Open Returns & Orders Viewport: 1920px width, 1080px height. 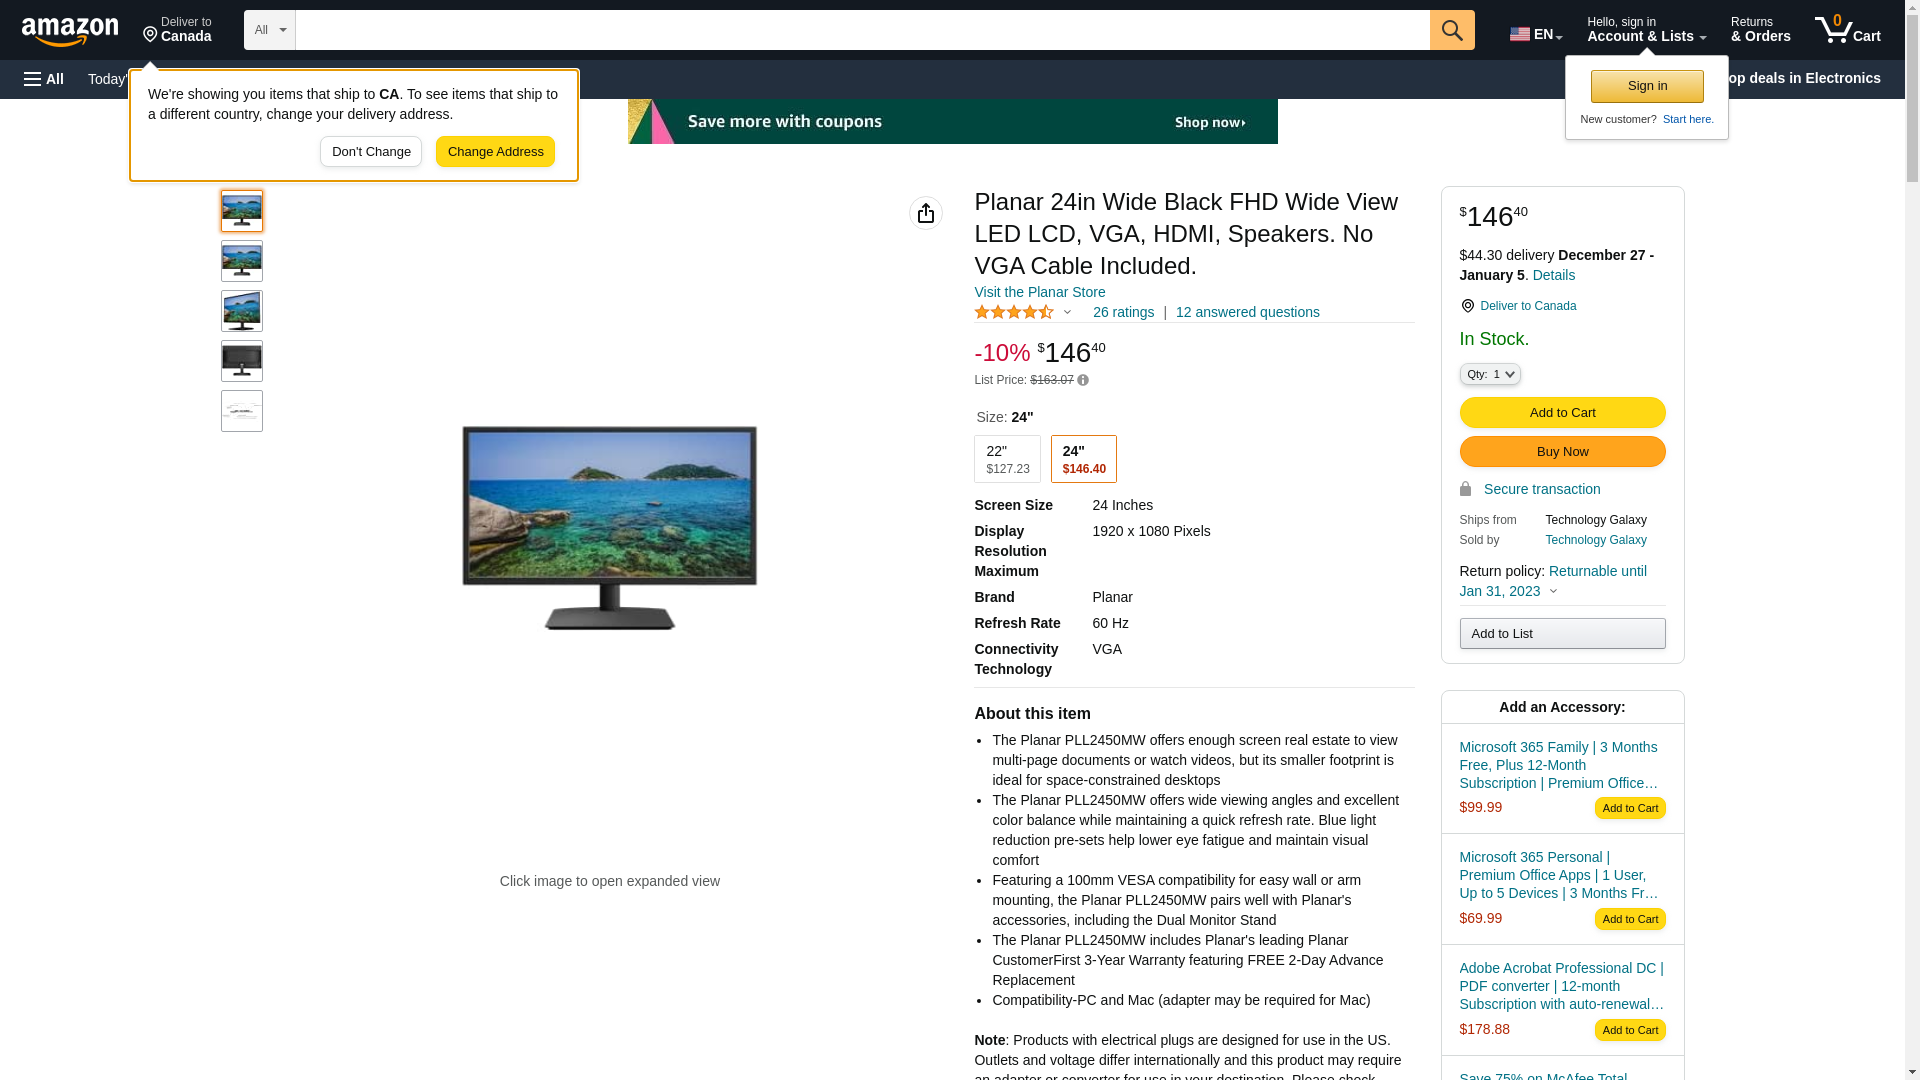(x=1760, y=30)
